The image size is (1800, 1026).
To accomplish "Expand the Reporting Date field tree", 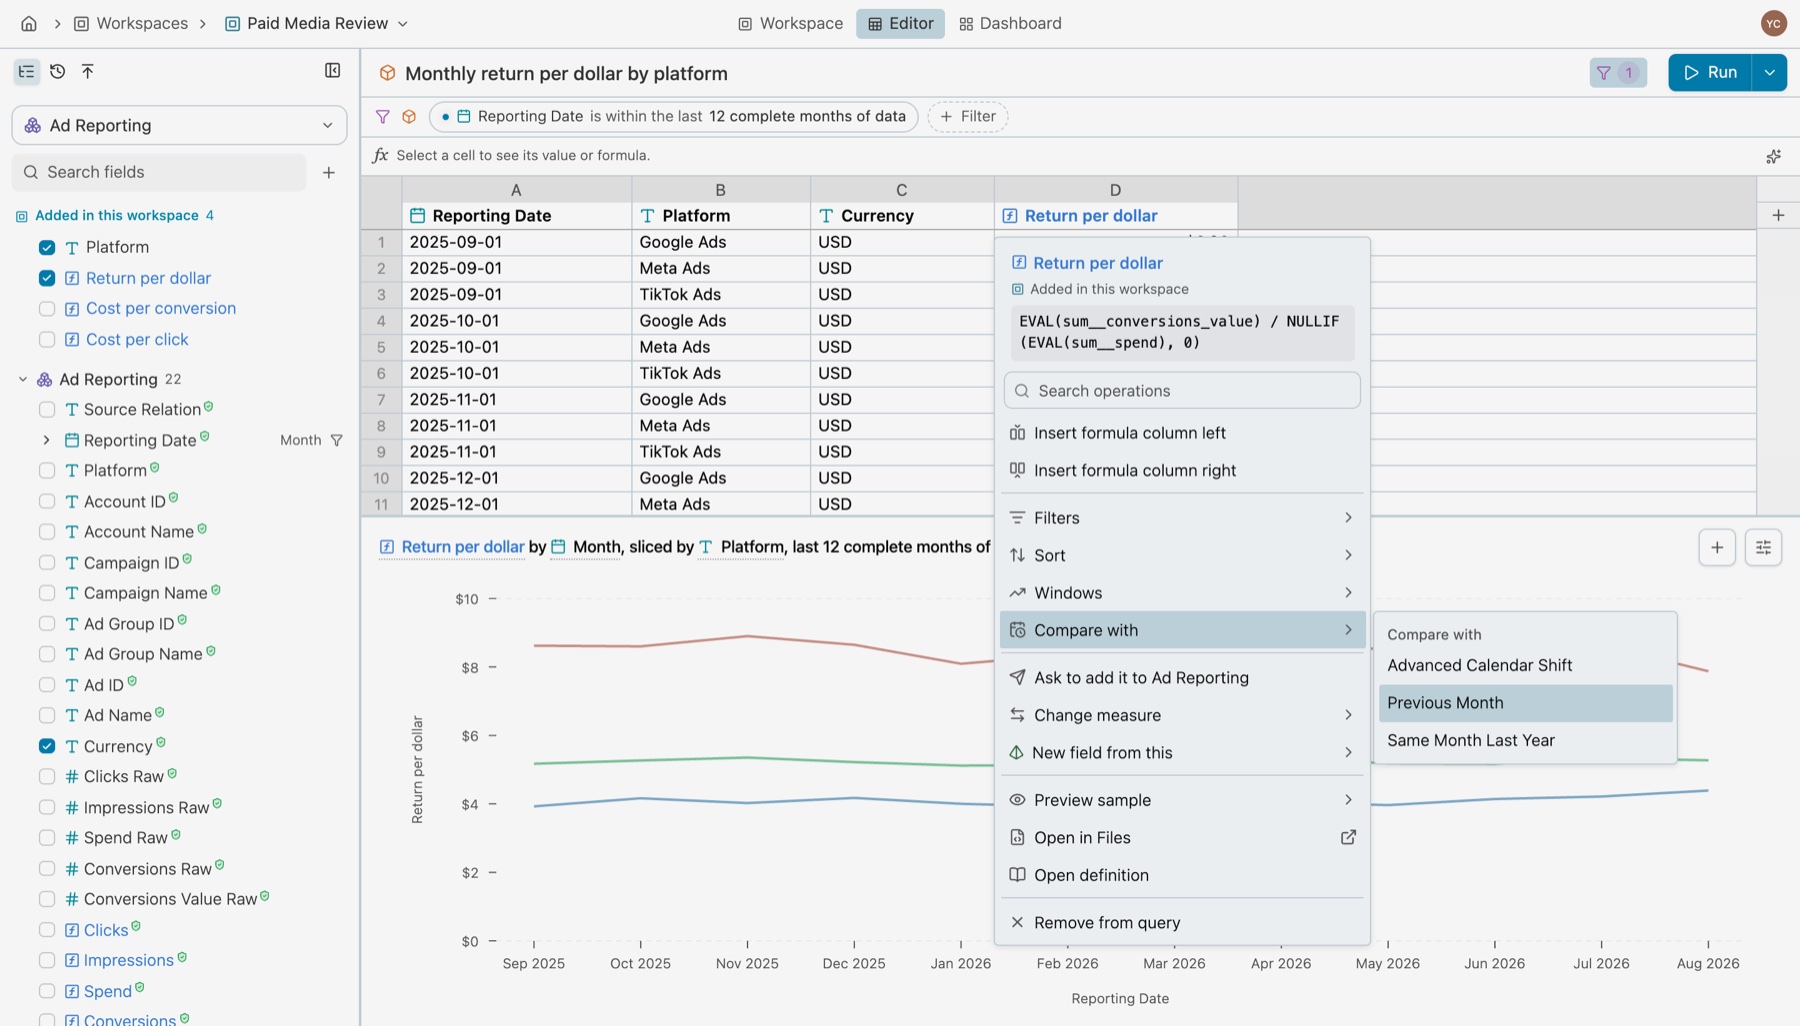I will (46, 440).
